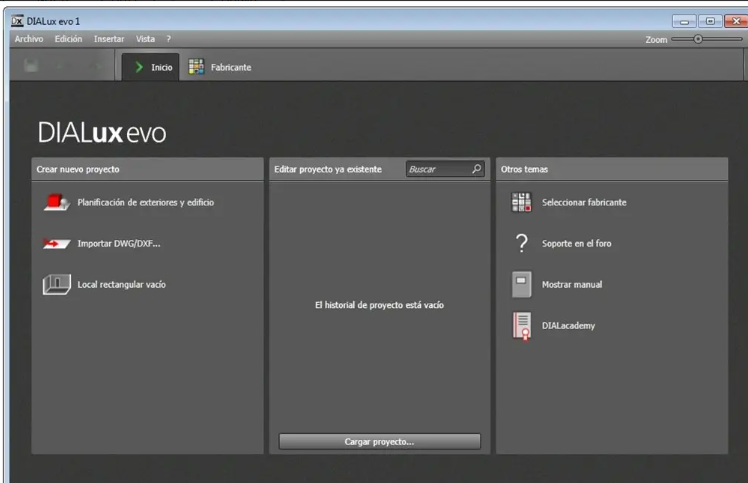Click the red building outdoor planning icon
Image resolution: width=748 pixels, height=483 pixels.
(57, 202)
